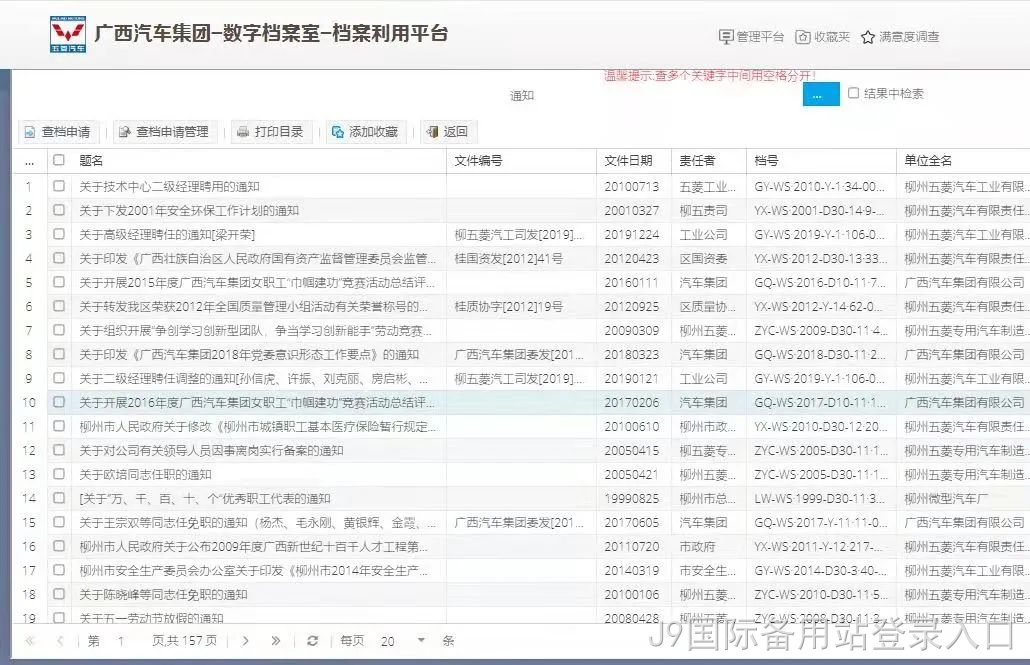Image resolution: width=1030 pixels, height=665 pixels.
Task: Refresh the table with reload icon
Action: [x=313, y=641]
